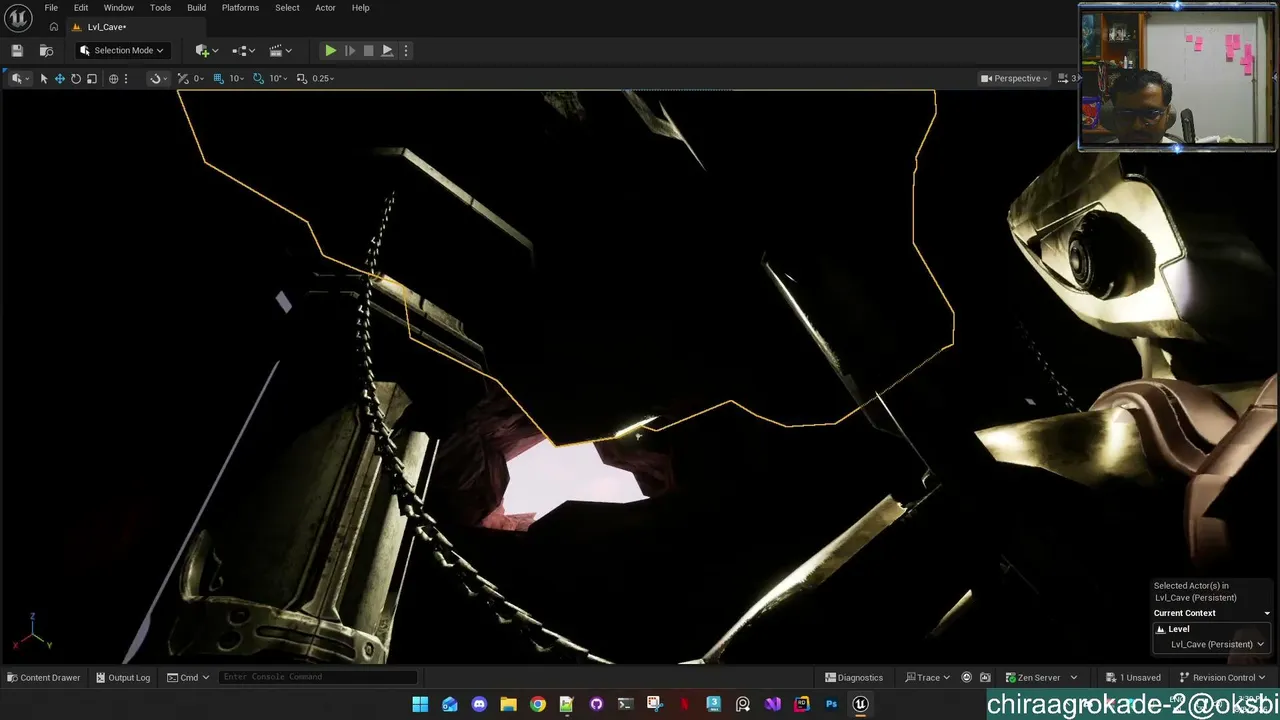Open the Unreal Engine logo menu
1280x720 pixels.
18,17
